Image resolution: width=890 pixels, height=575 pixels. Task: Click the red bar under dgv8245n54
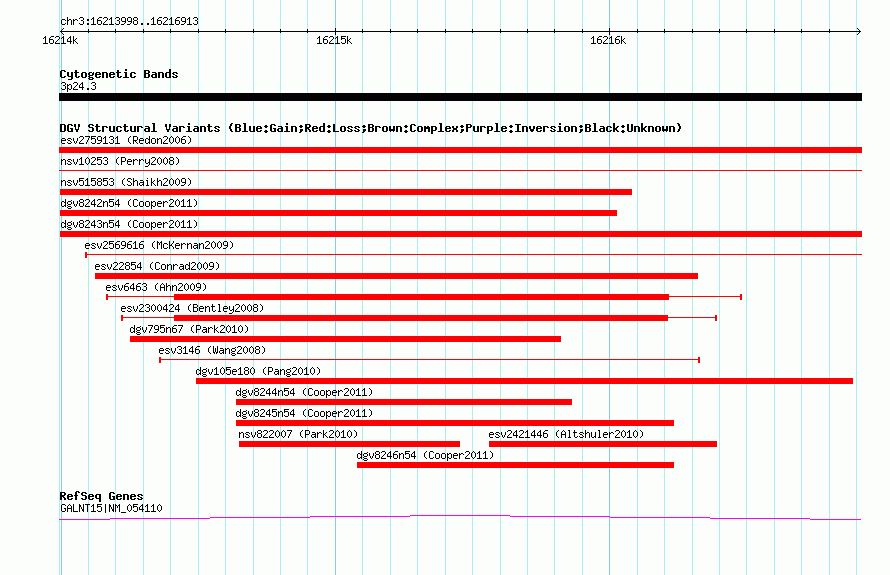[455, 423]
